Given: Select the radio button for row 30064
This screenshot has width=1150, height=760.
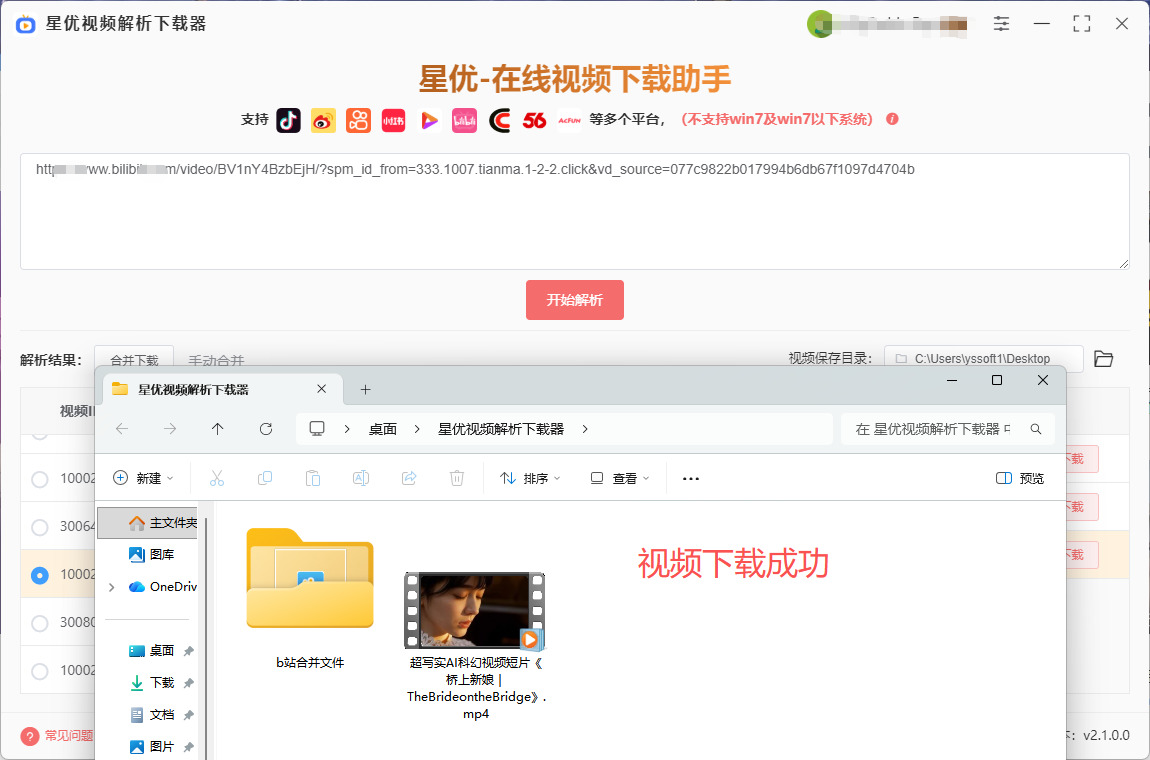Looking at the screenshot, I should tap(40, 527).
